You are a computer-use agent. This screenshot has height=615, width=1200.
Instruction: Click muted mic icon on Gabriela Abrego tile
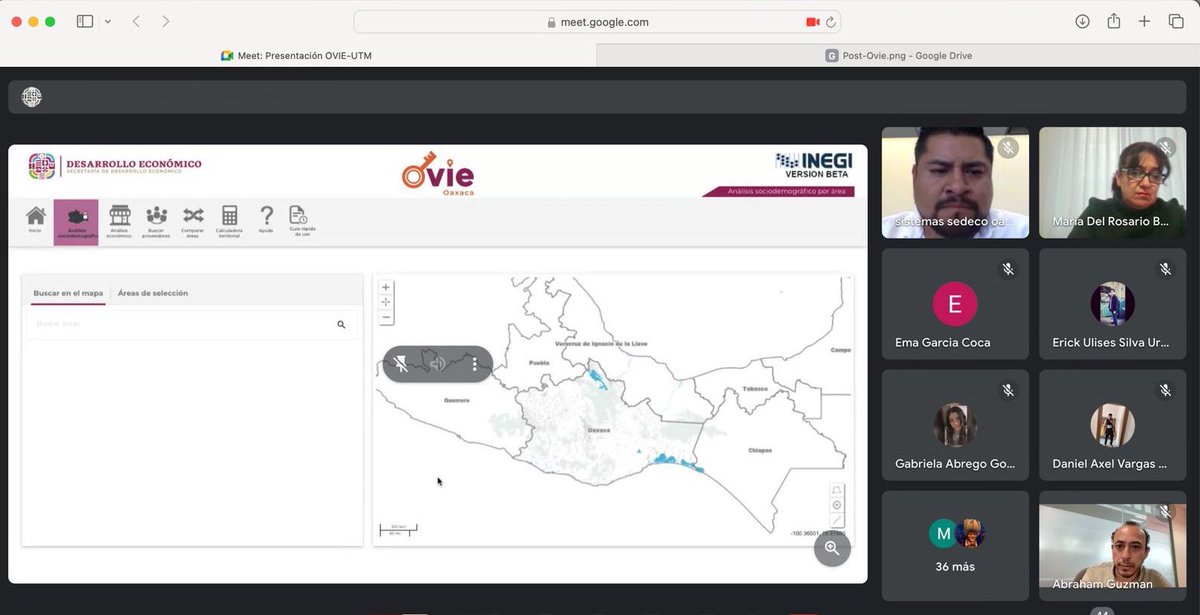click(x=1008, y=390)
